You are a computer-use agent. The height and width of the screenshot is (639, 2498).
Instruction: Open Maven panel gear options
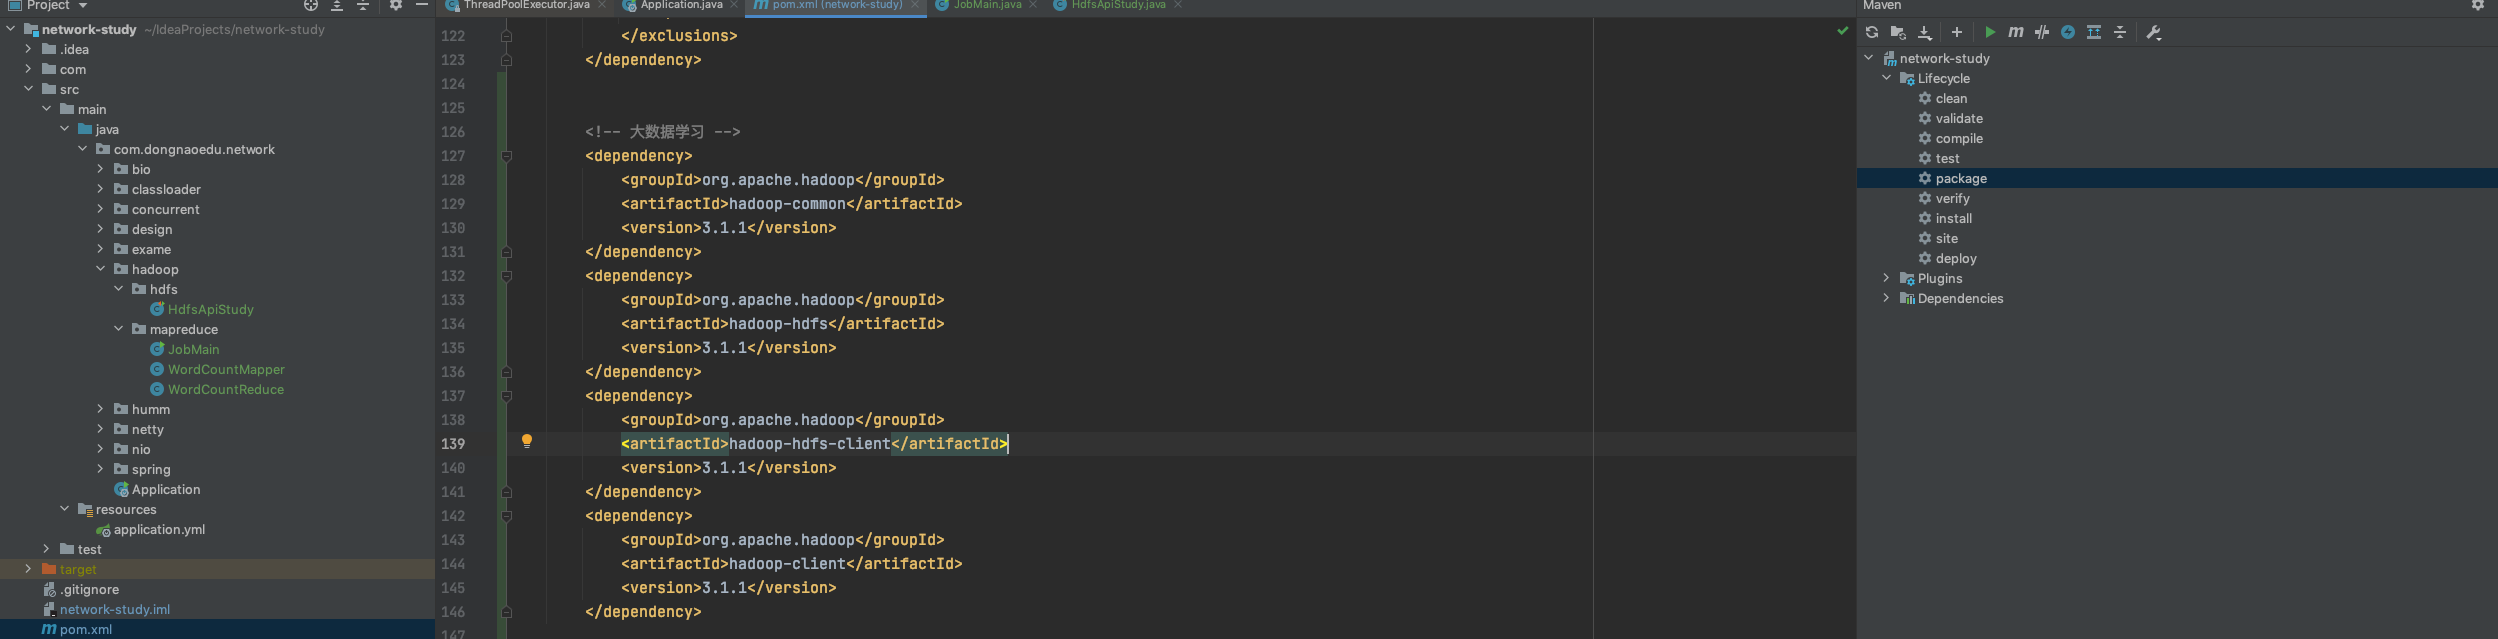[x=2478, y=5]
